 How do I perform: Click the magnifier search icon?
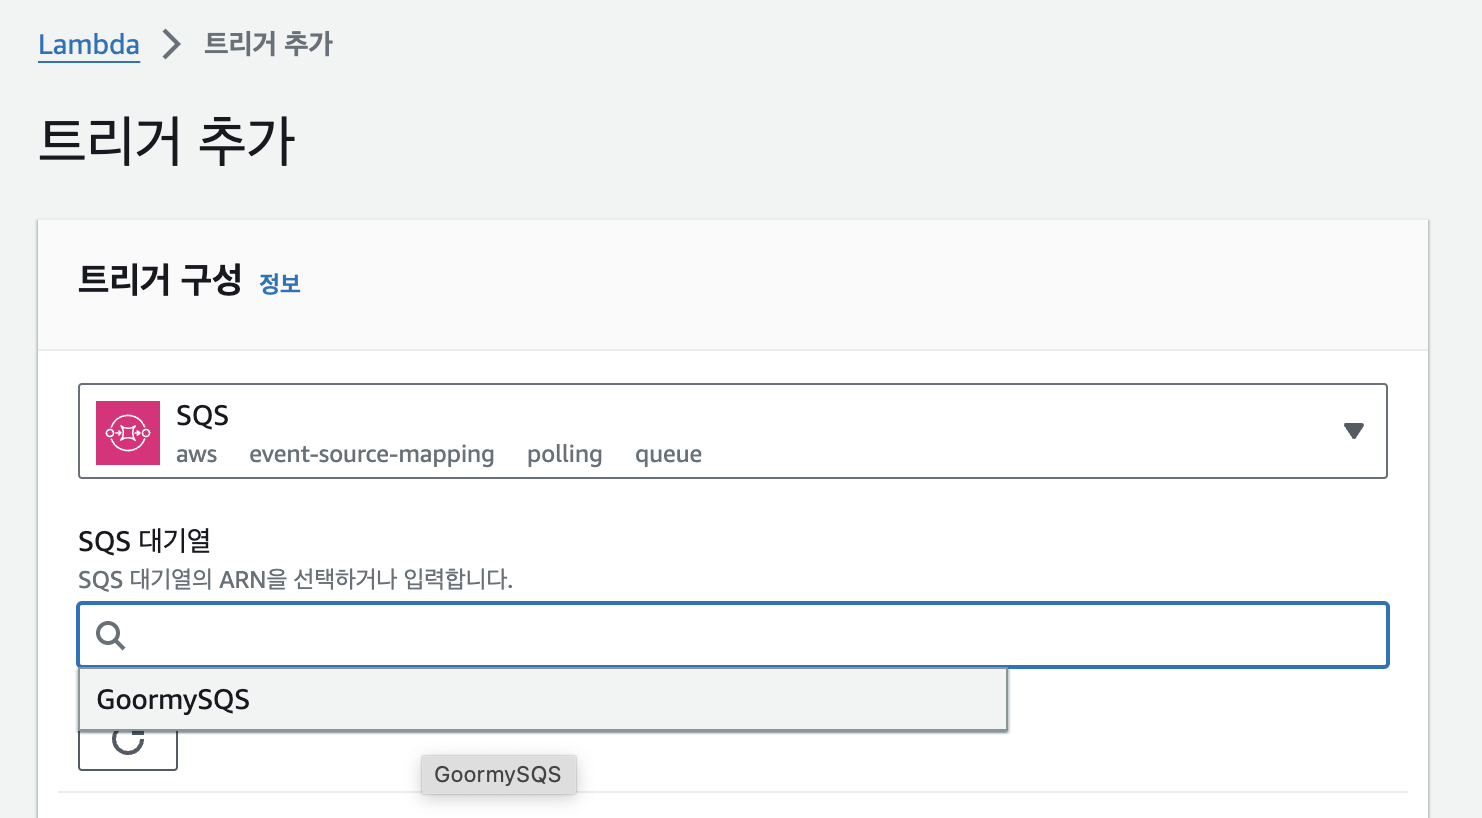[110, 635]
